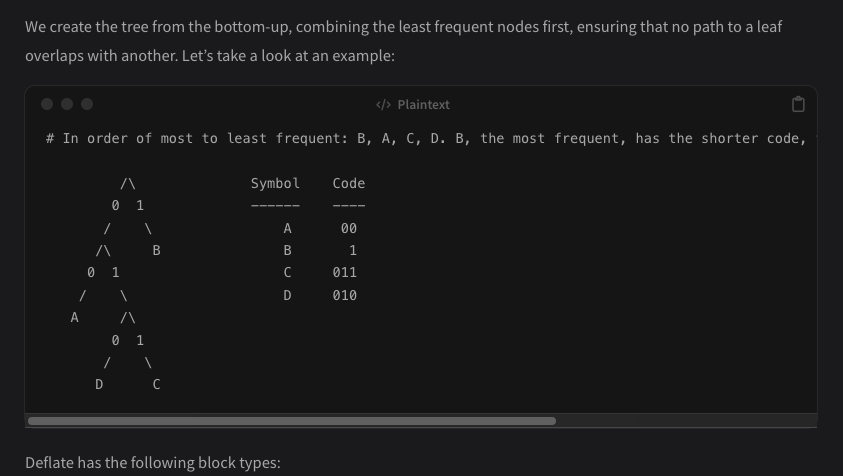Image resolution: width=843 pixels, height=476 pixels.
Task: Click leaf node D at tree bottom
Action: point(98,384)
